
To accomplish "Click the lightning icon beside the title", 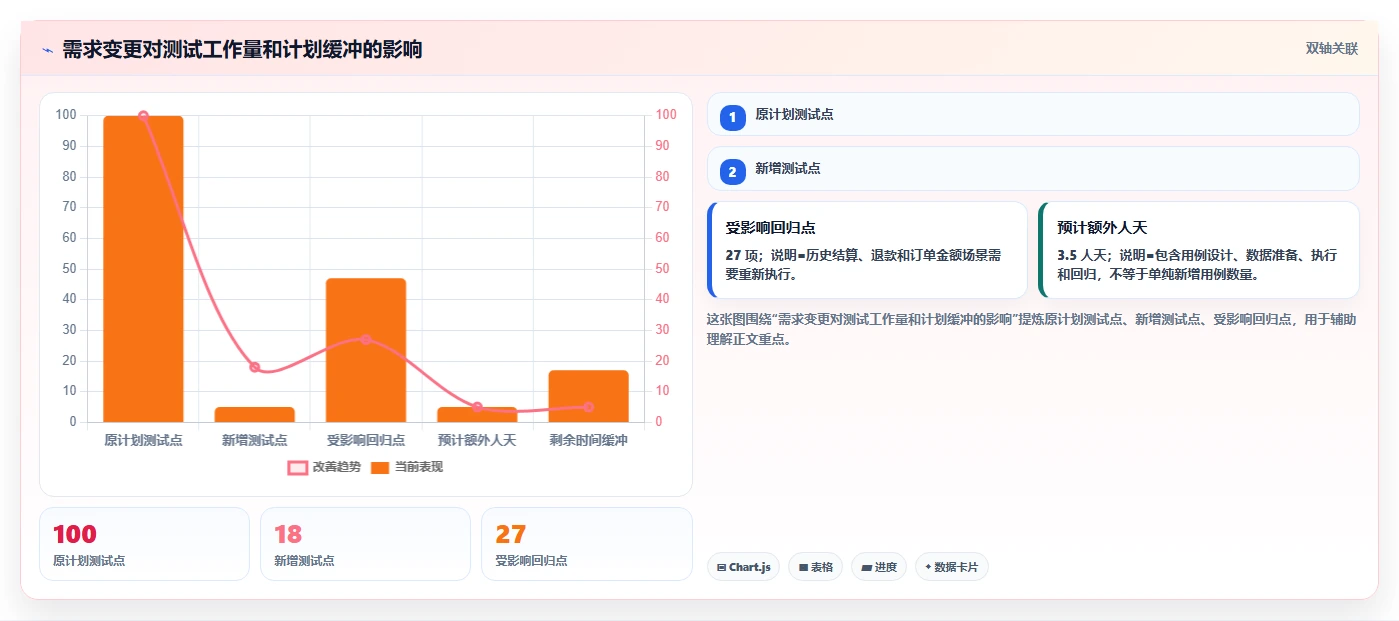I will click(x=47, y=50).
